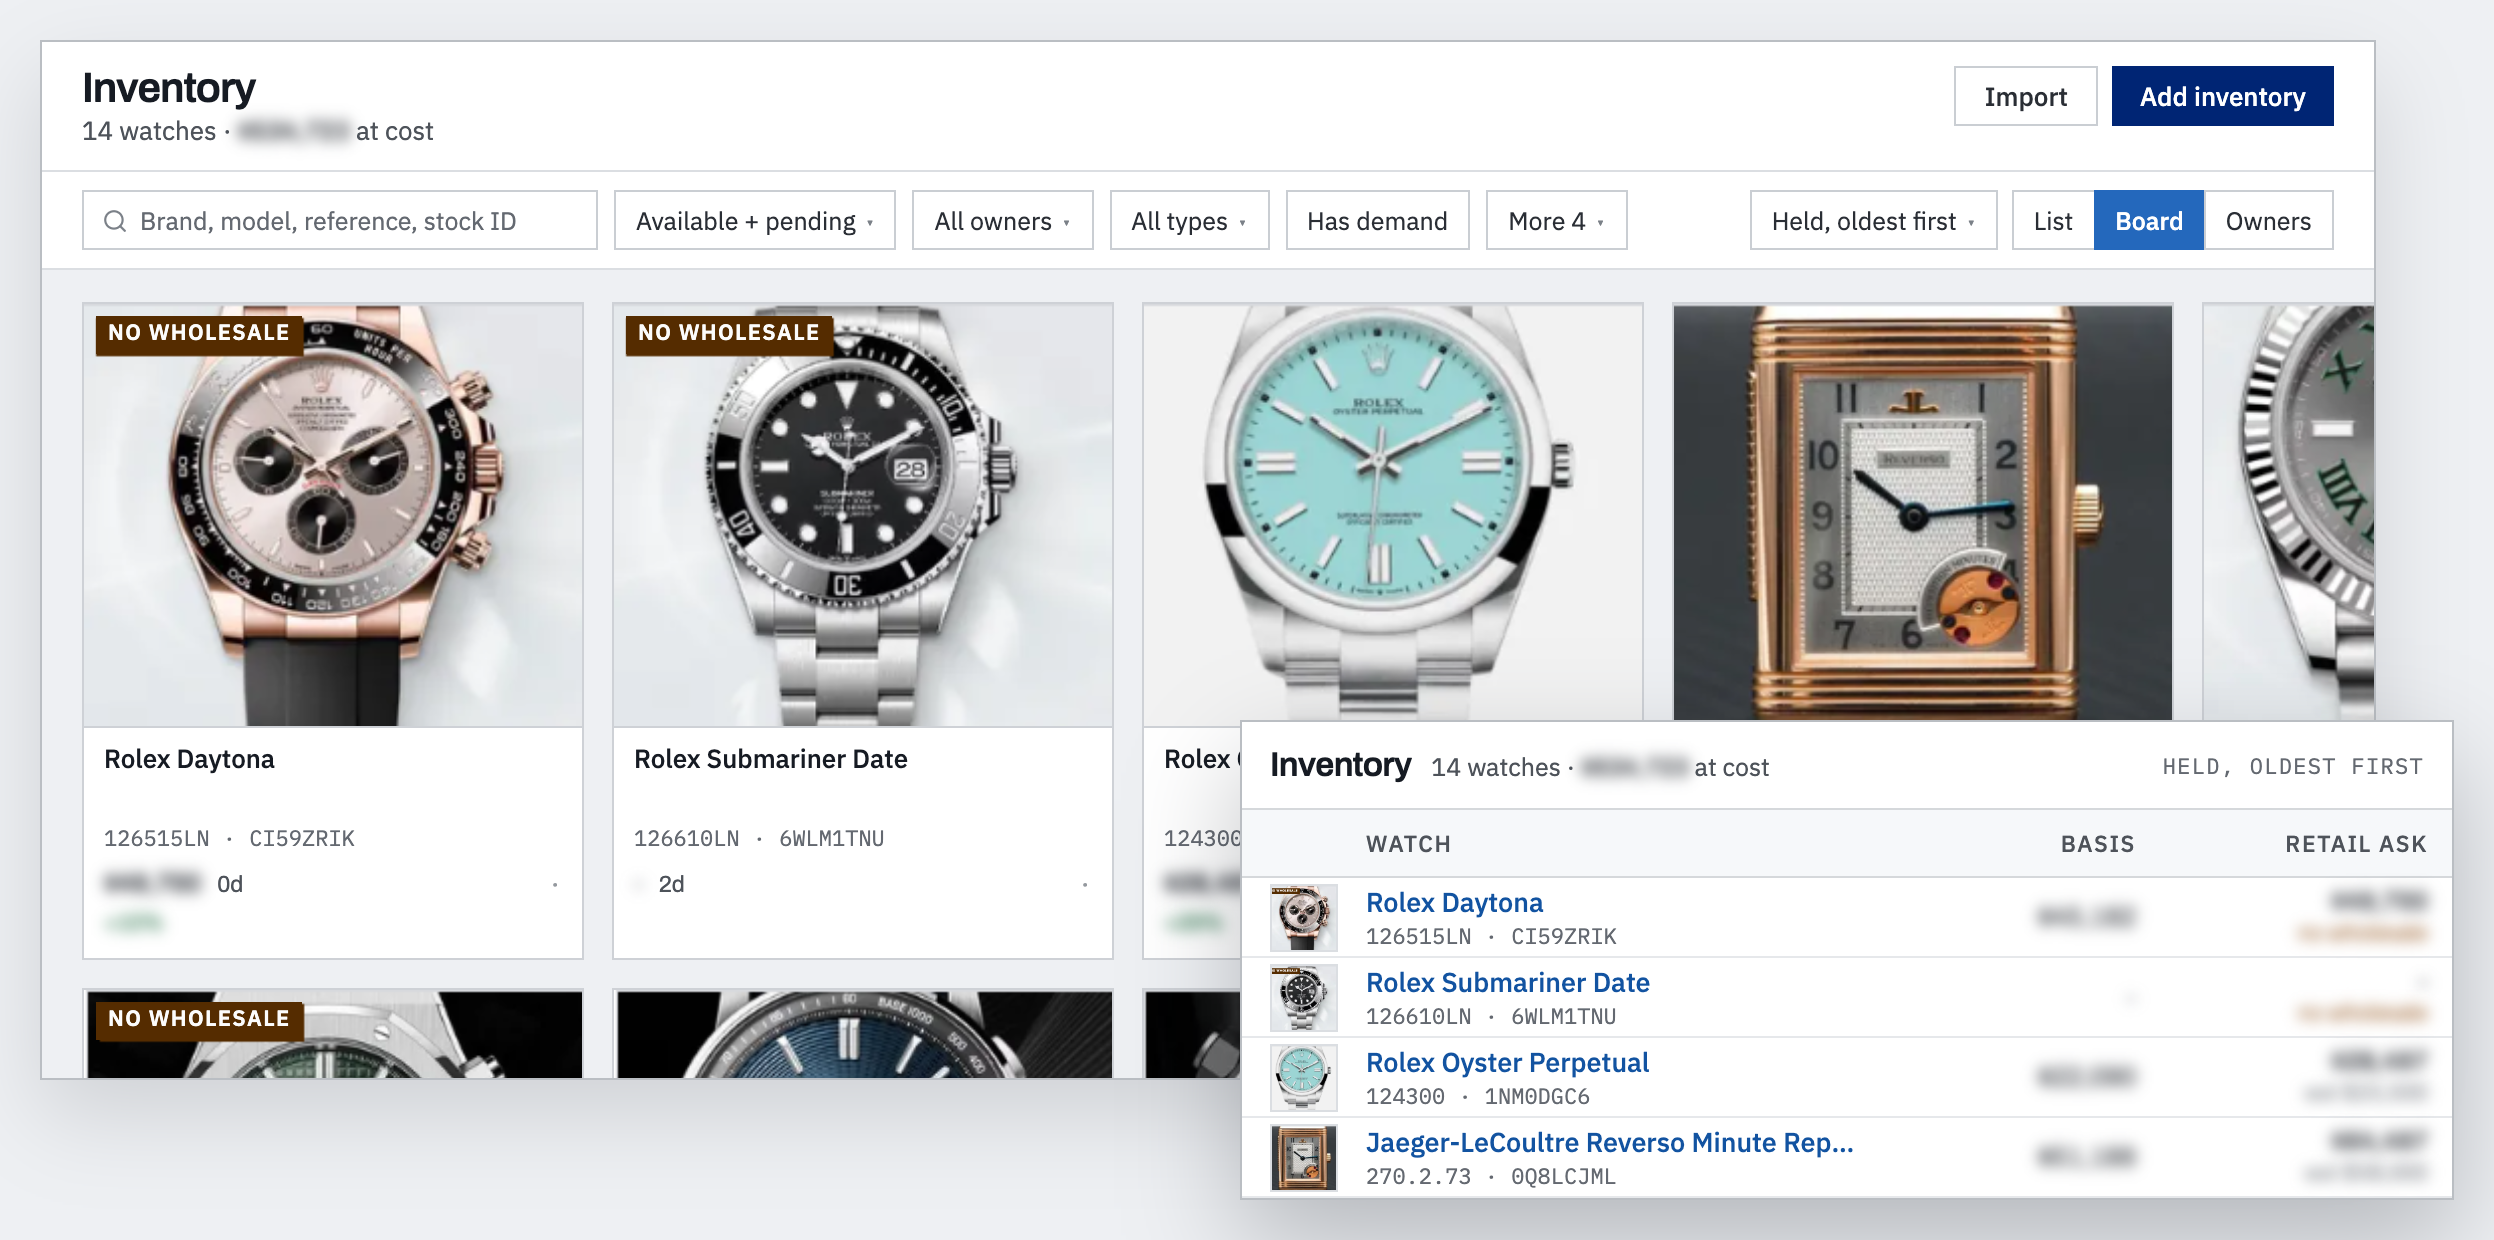
Task: Click the "2d" held time on Submariner card
Action: (x=671, y=884)
